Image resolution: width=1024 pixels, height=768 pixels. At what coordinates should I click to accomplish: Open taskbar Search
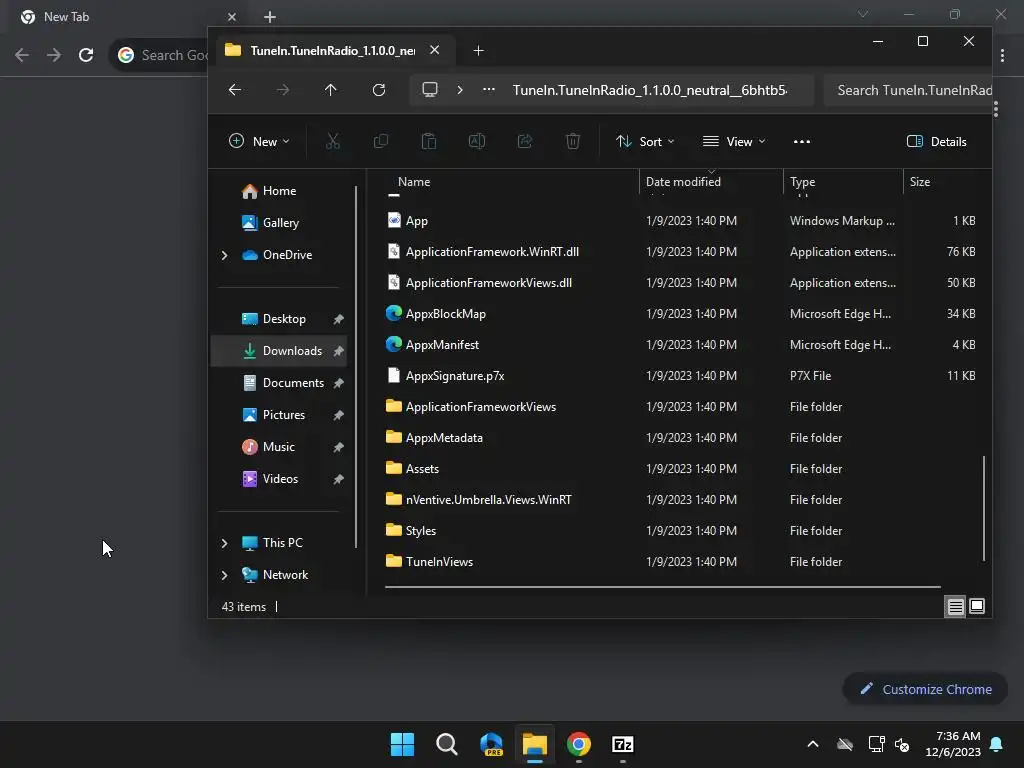(x=447, y=744)
